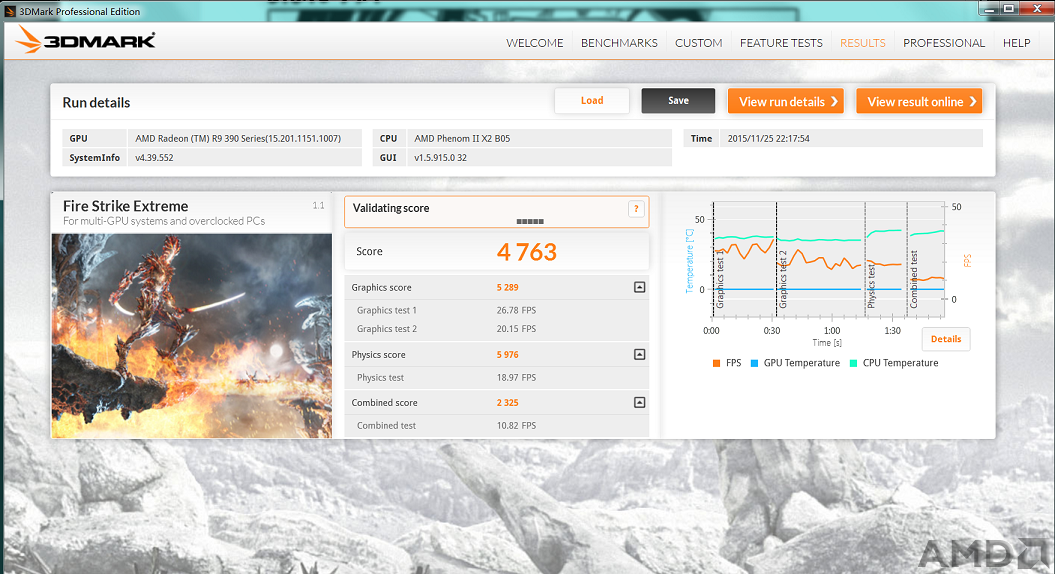The width and height of the screenshot is (1055, 574).
Task: Click the Load button
Action: pyautogui.click(x=592, y=100)
